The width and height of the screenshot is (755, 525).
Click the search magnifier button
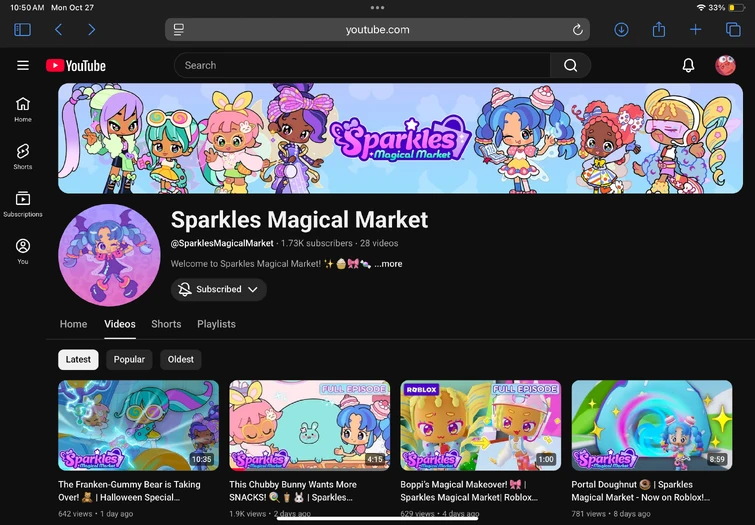(x=571, y=66)
